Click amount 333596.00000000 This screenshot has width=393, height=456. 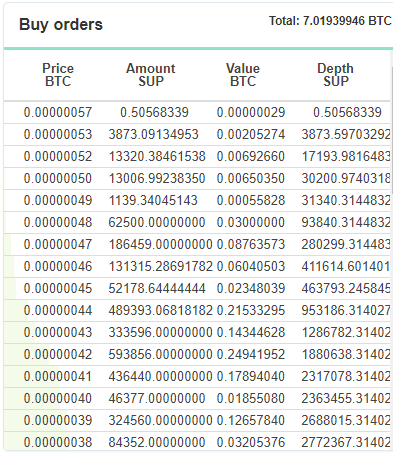tap(161, 332)
